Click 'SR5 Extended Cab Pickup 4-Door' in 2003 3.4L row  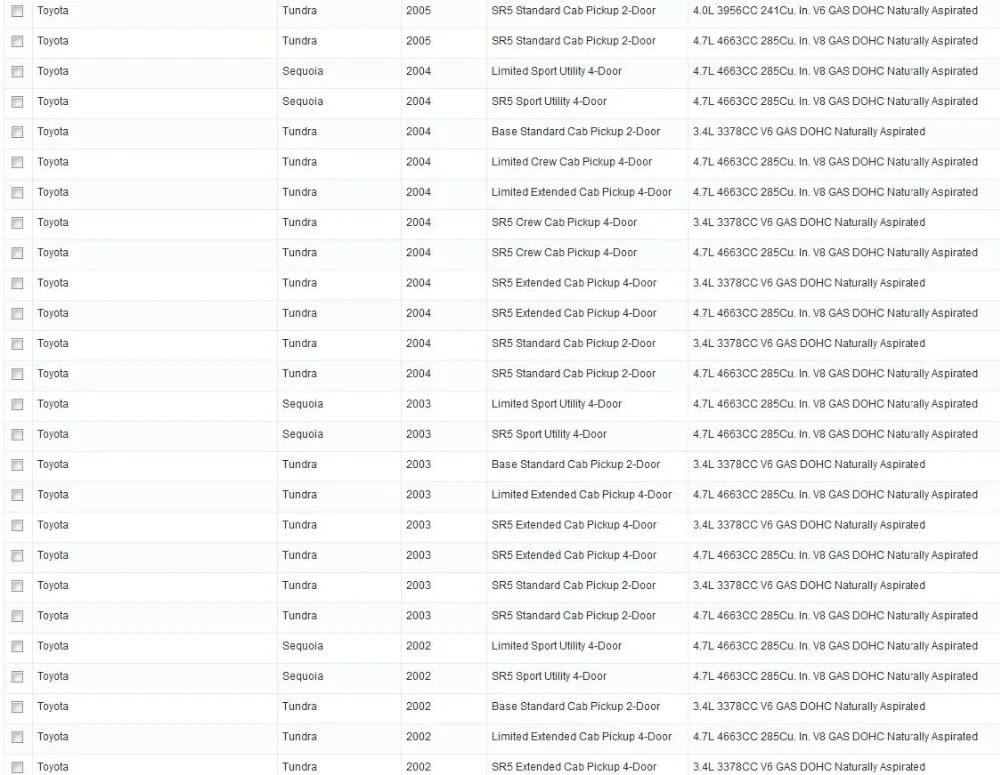coord(573,525)
